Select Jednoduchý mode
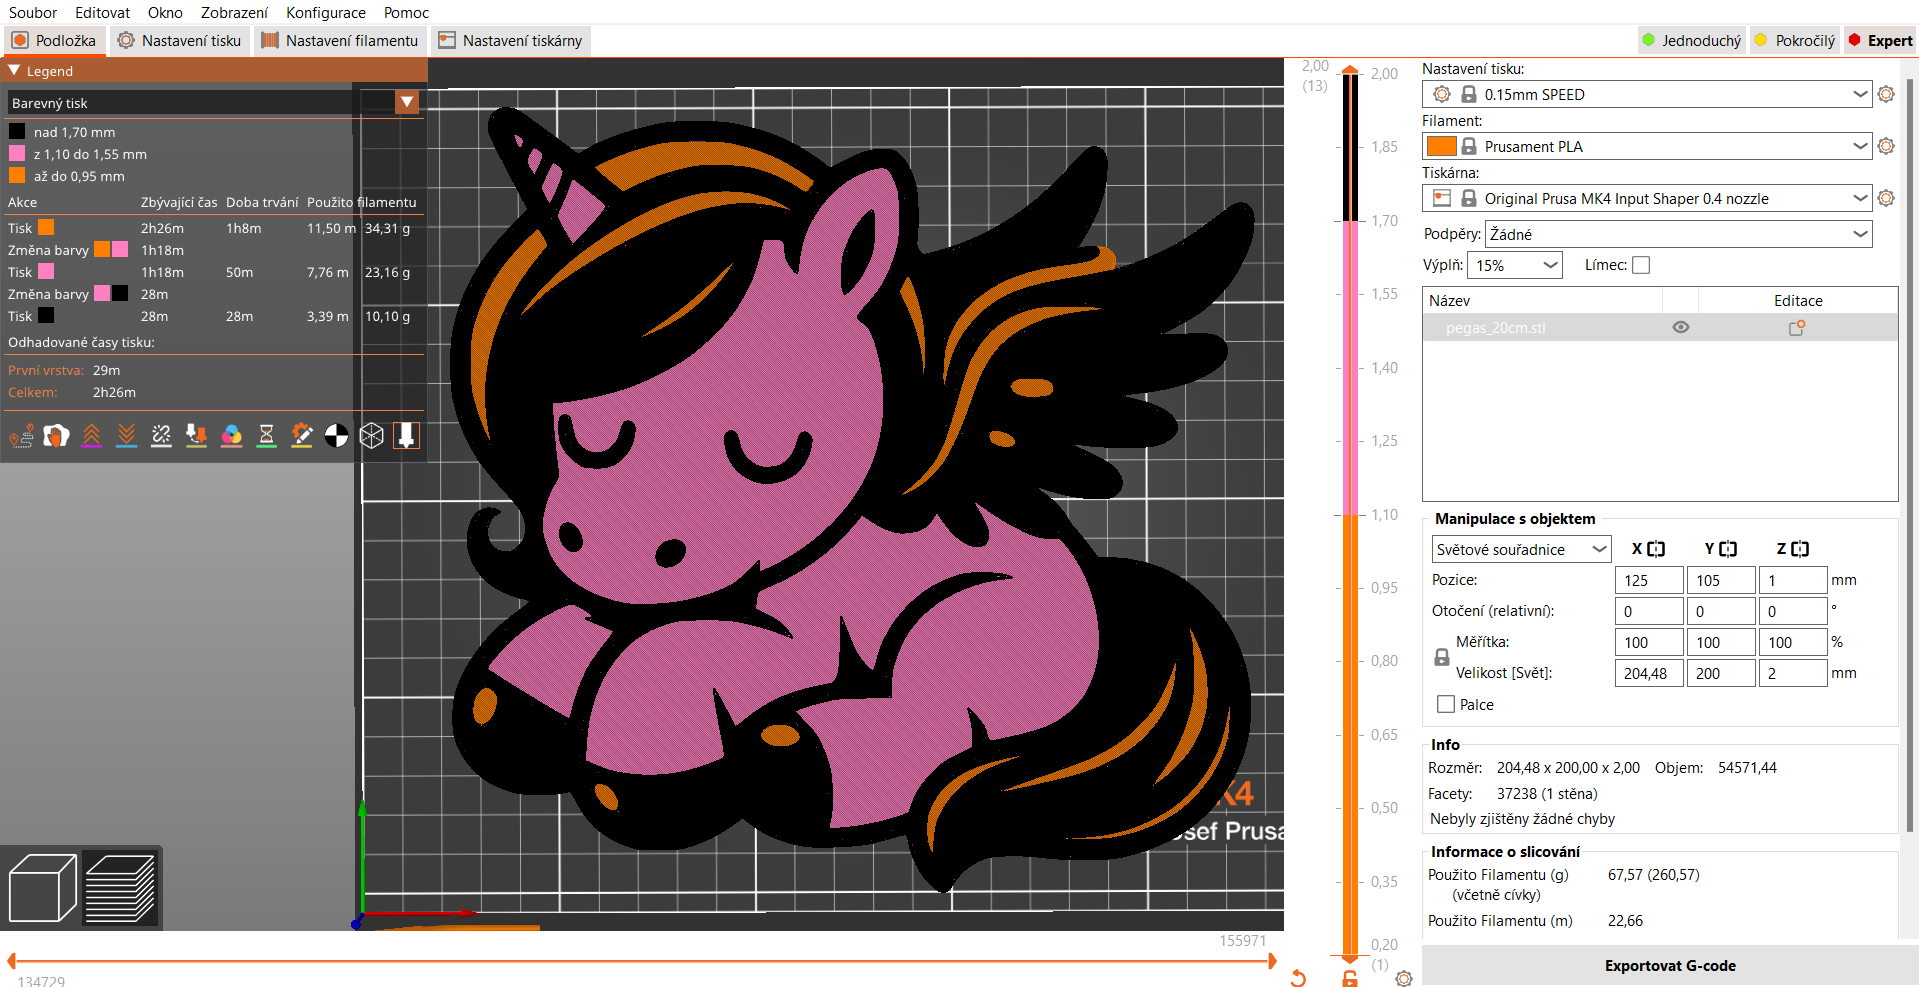 [x=1692, y=40]
